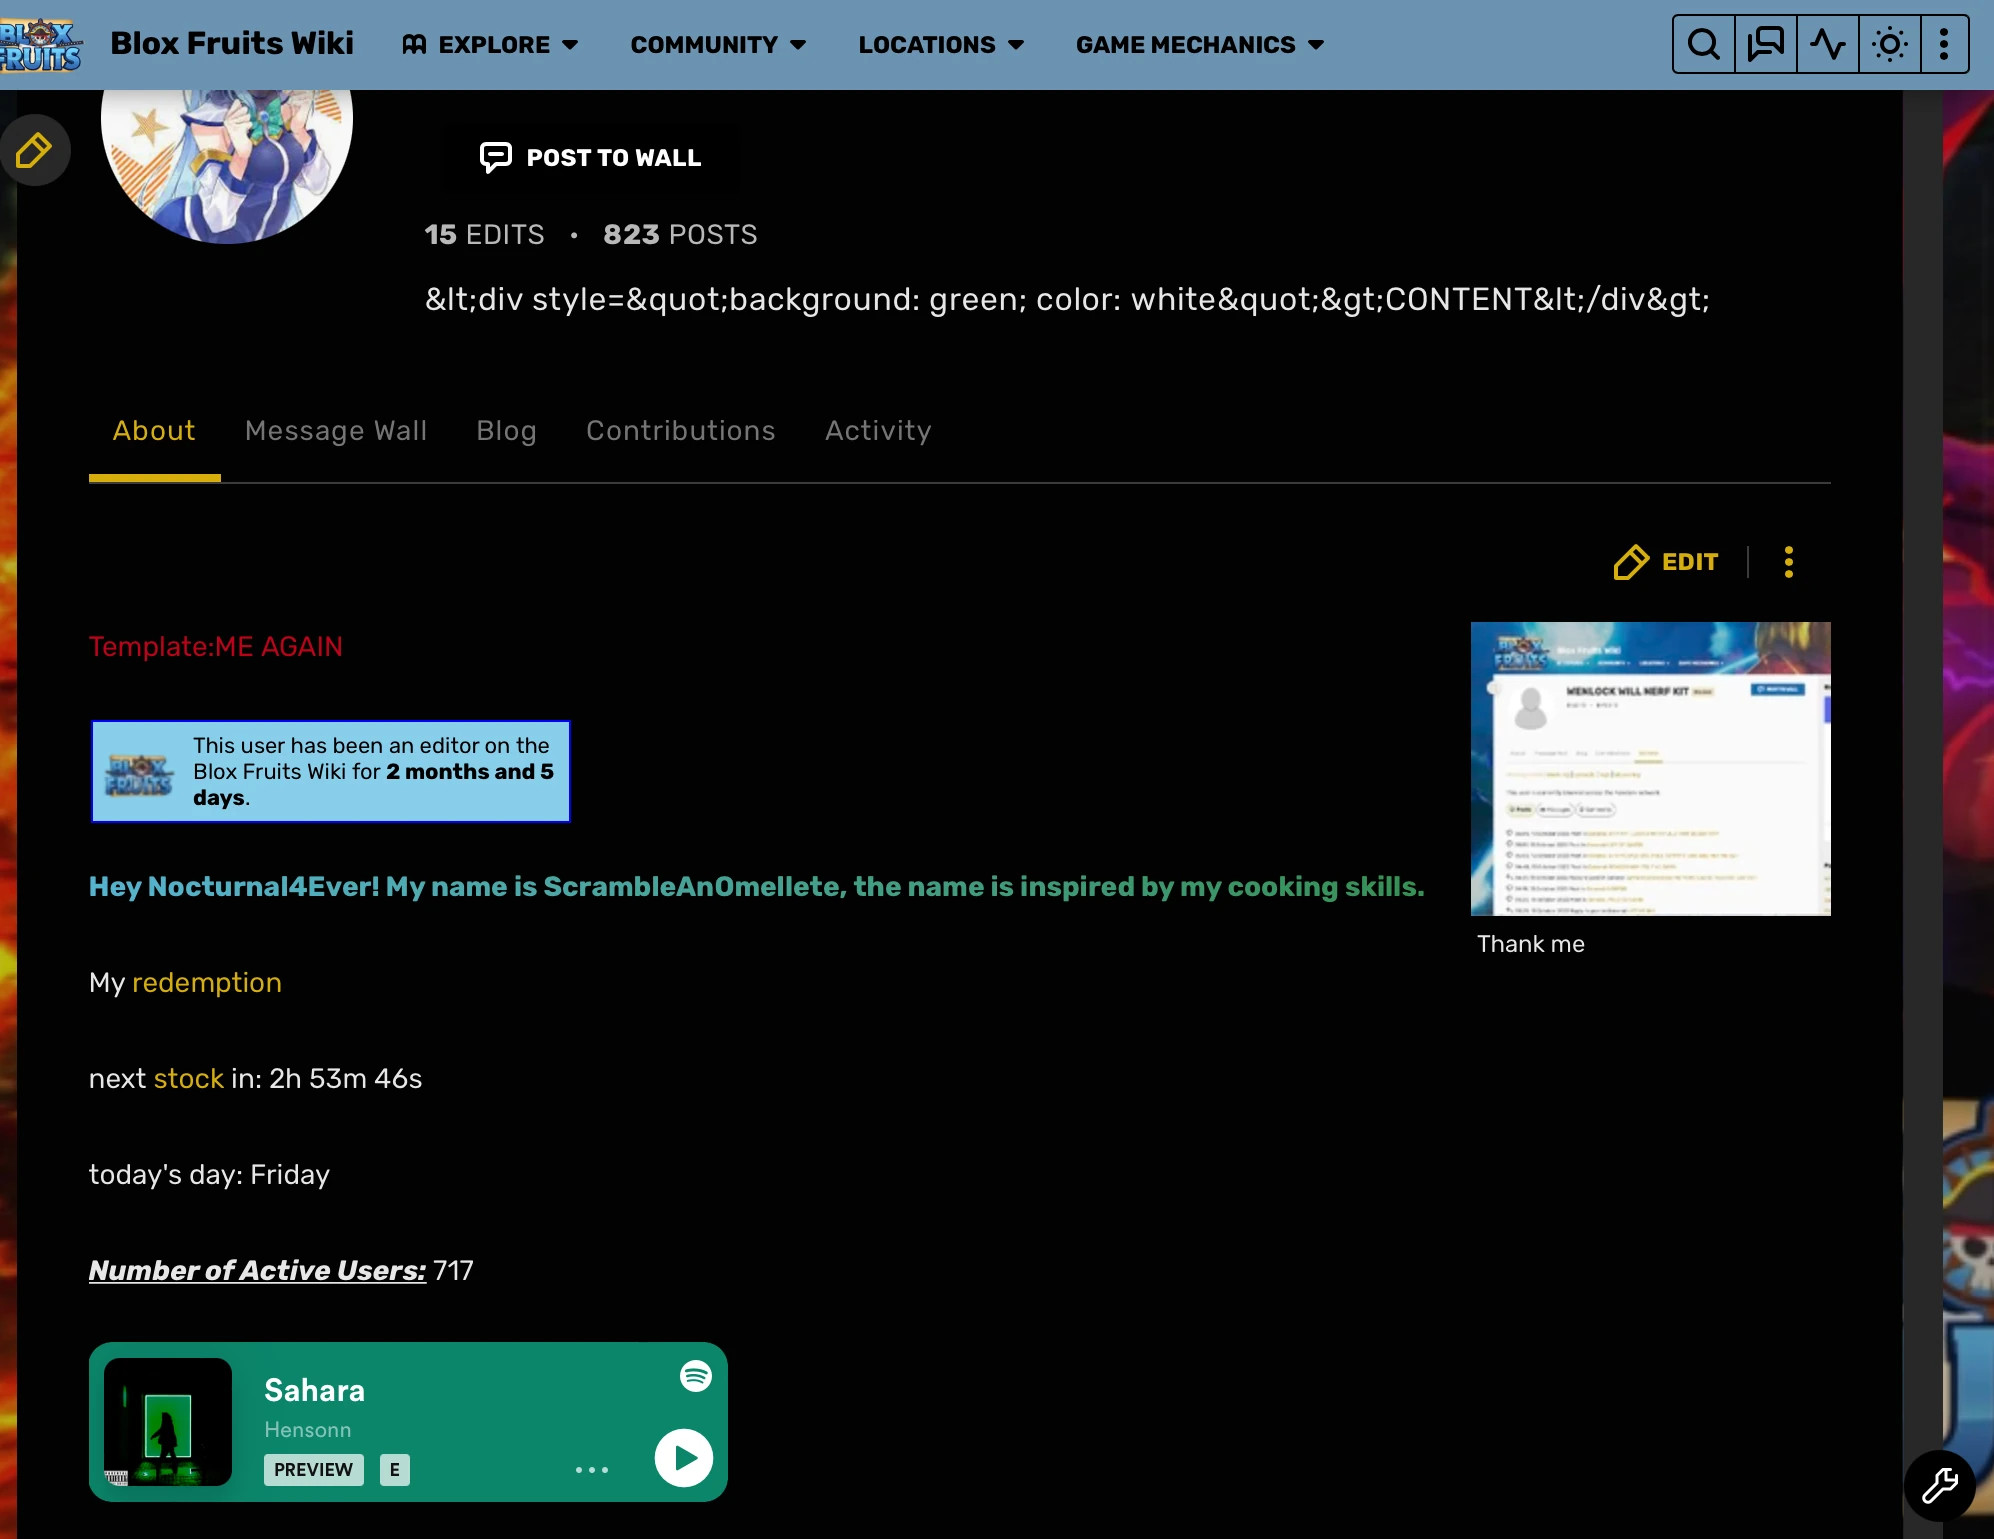
Task: Click the floating pencil edit icon at left
Action: point(34,151)
